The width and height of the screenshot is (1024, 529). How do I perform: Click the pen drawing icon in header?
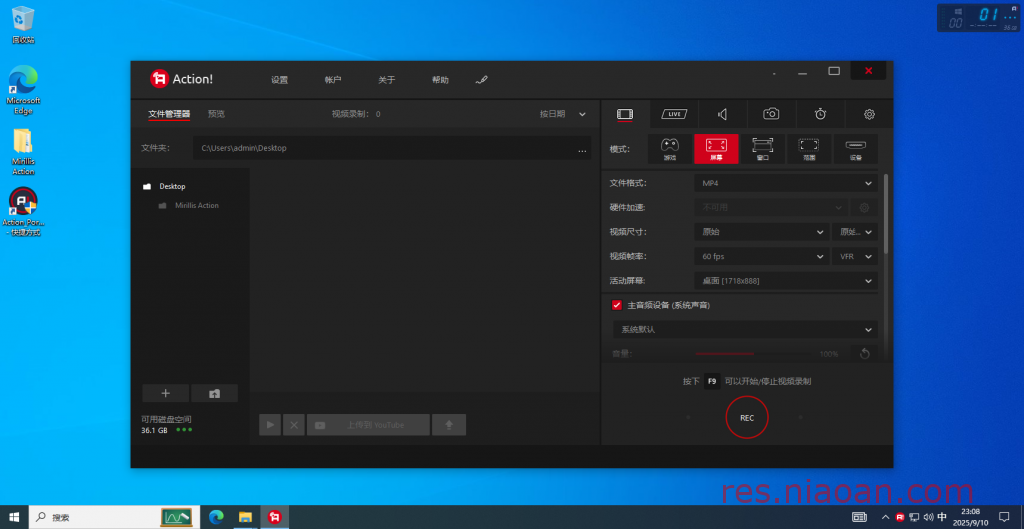pyautogui.click(x=481, y=80)
